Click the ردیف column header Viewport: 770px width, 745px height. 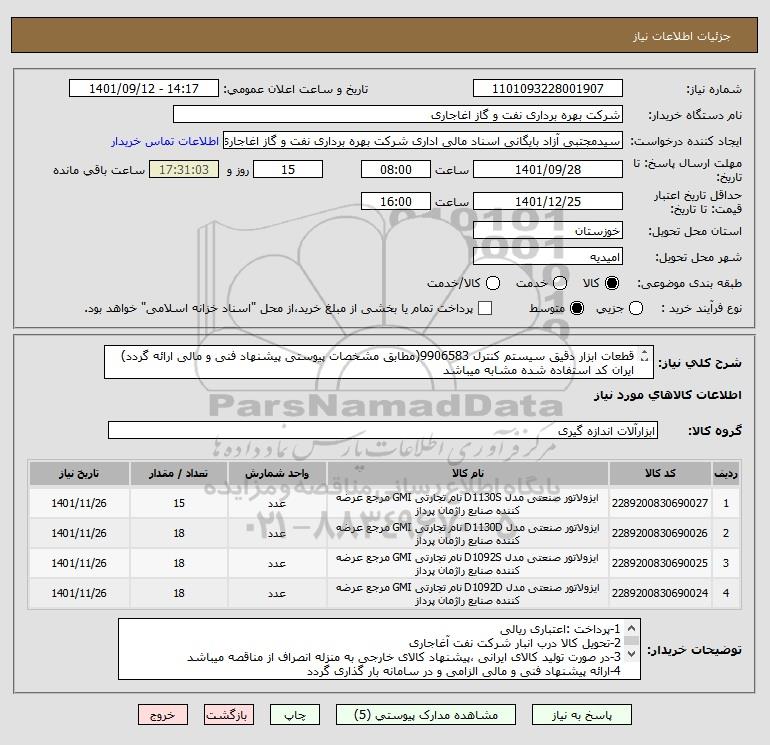(726, 473)
